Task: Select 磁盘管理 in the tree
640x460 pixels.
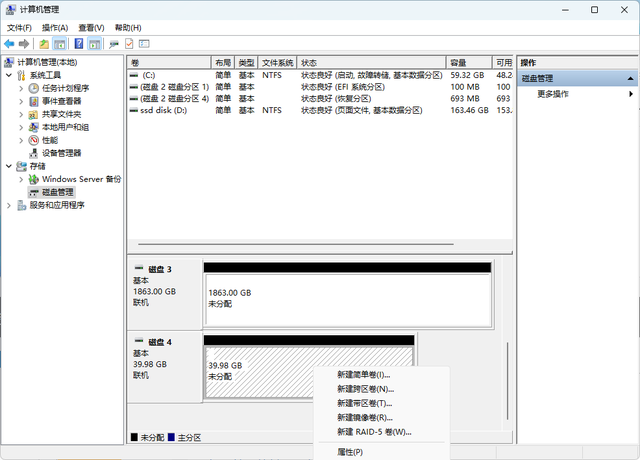Action: [58, 192]
